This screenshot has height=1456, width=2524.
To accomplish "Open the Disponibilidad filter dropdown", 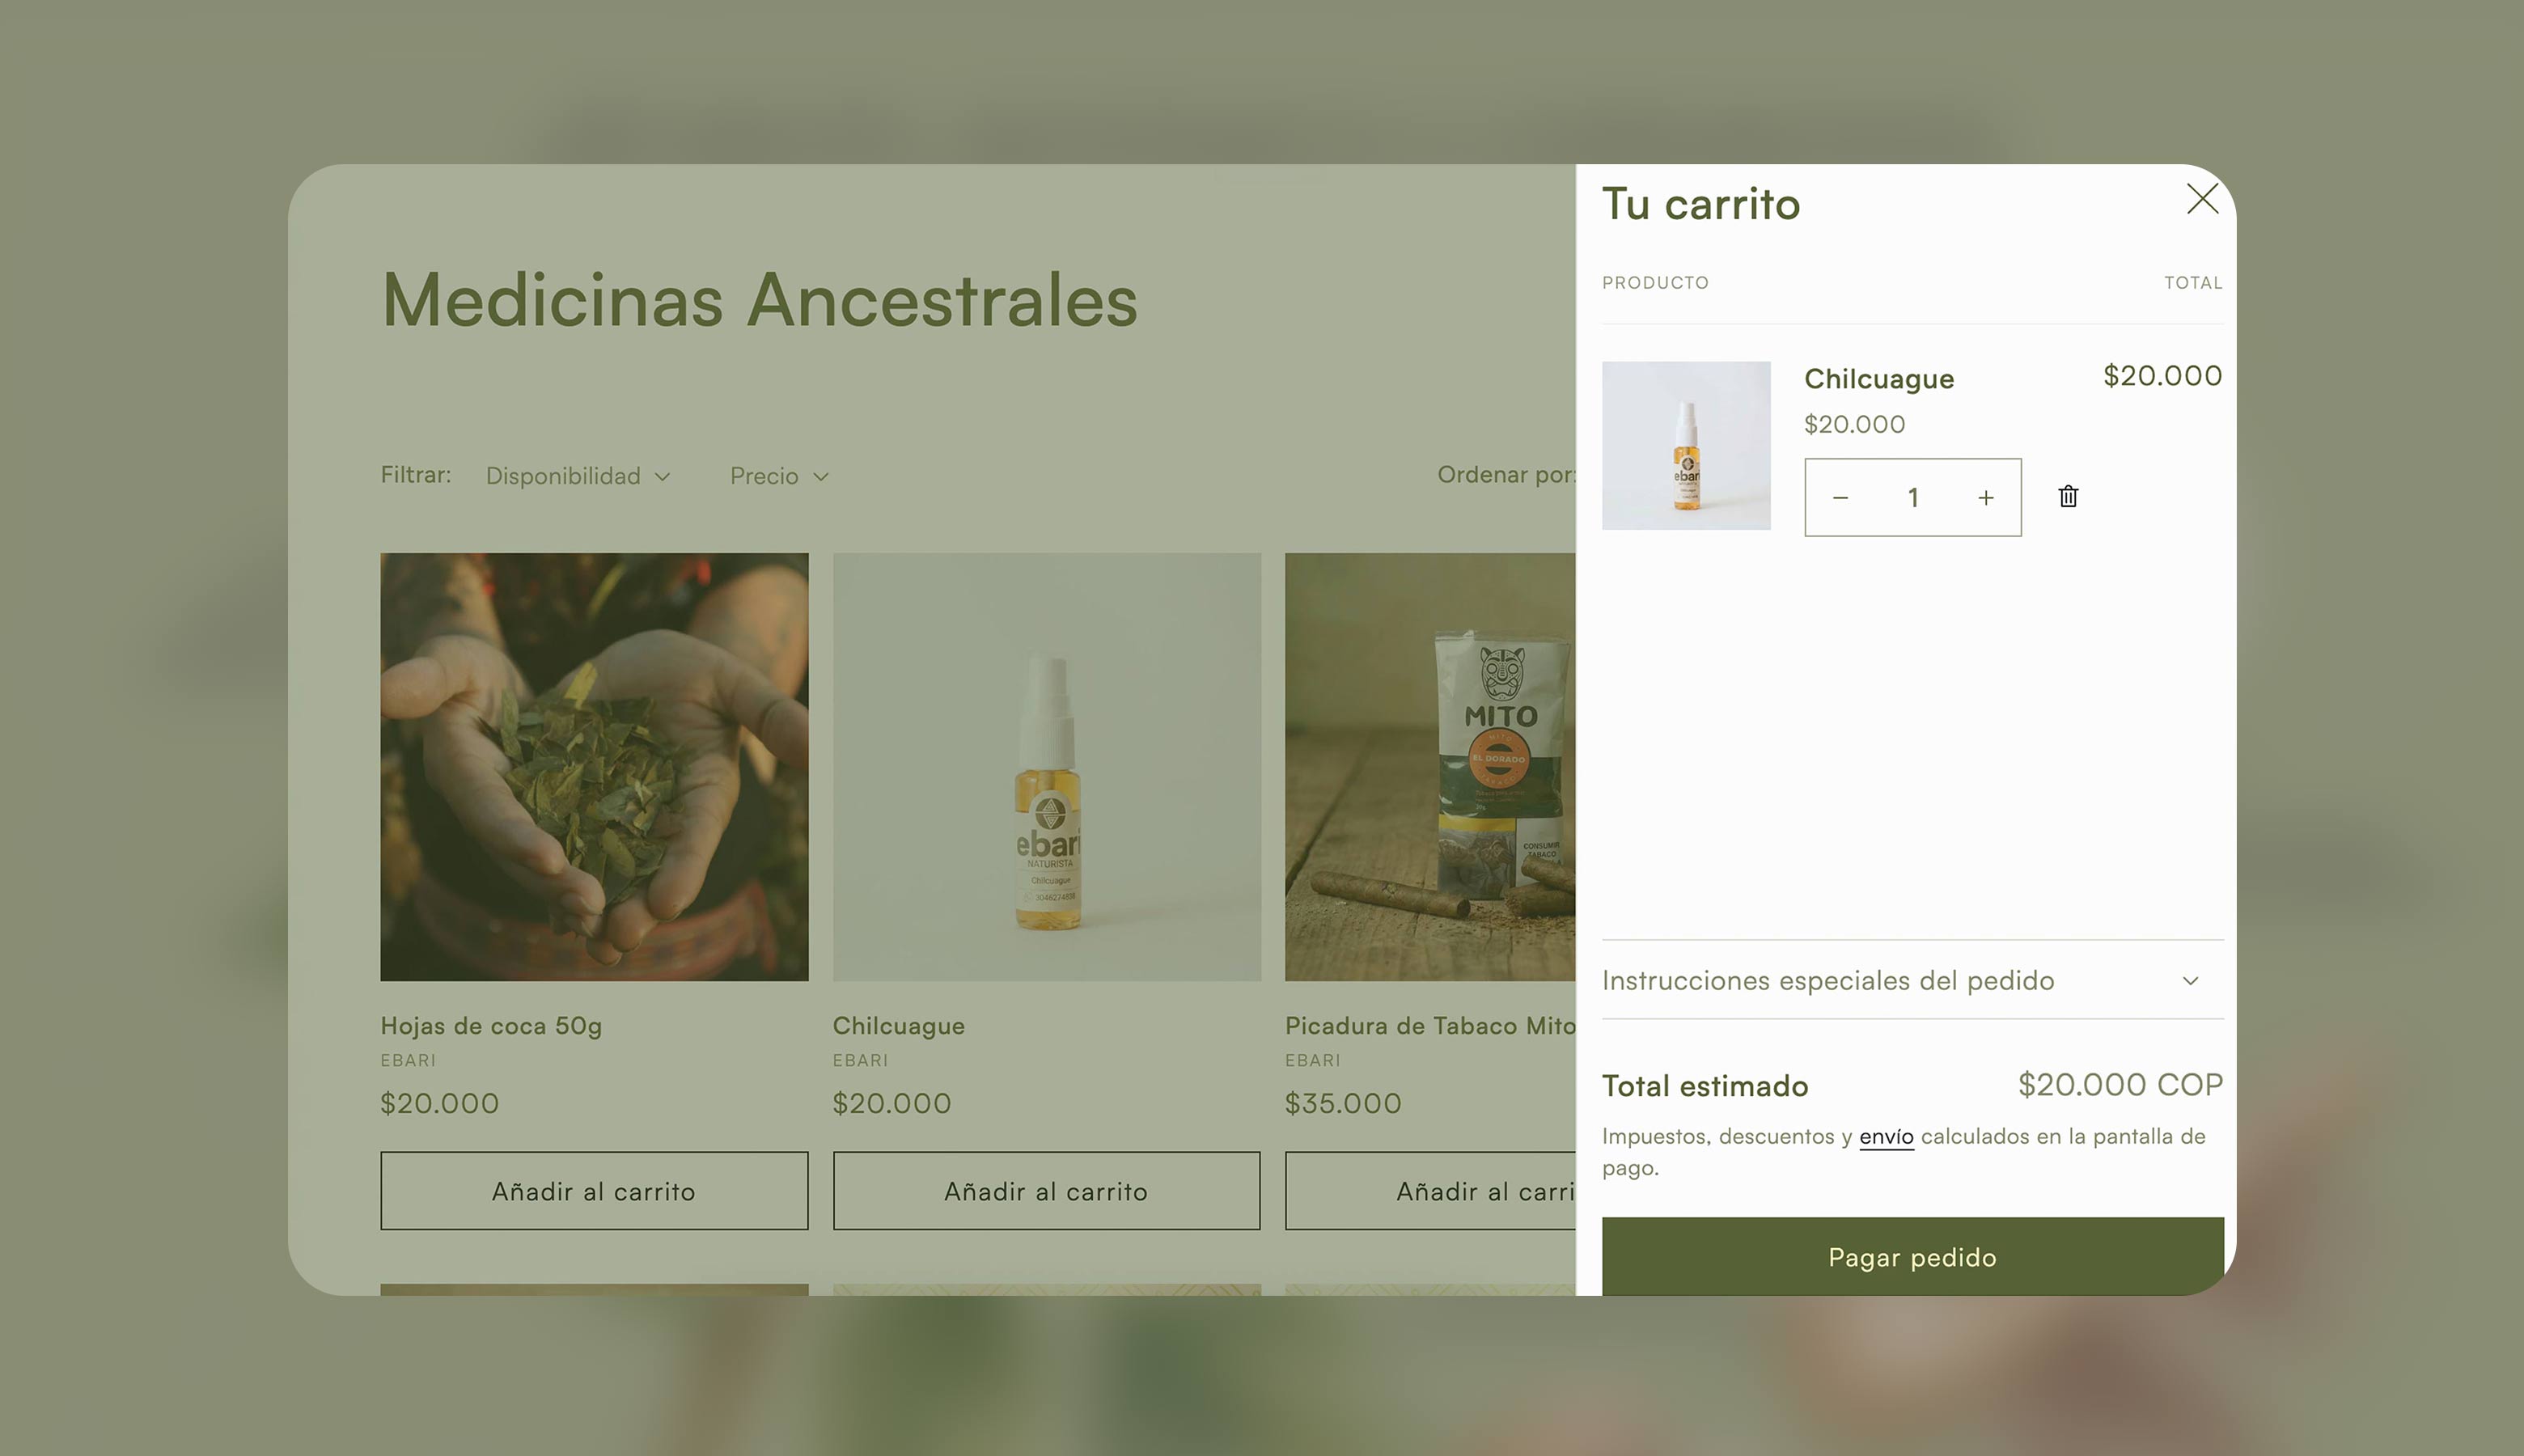I will 577,476.
